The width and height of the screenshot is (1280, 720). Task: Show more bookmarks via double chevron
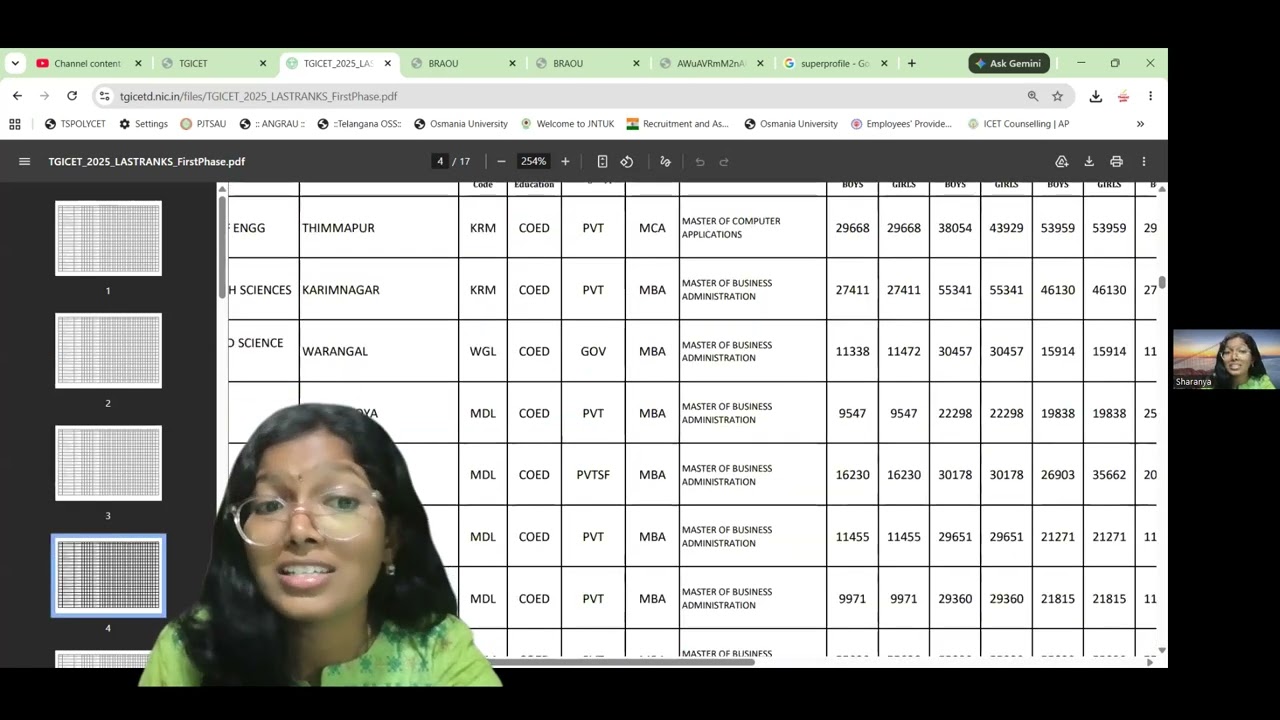tap(1140, 124)
